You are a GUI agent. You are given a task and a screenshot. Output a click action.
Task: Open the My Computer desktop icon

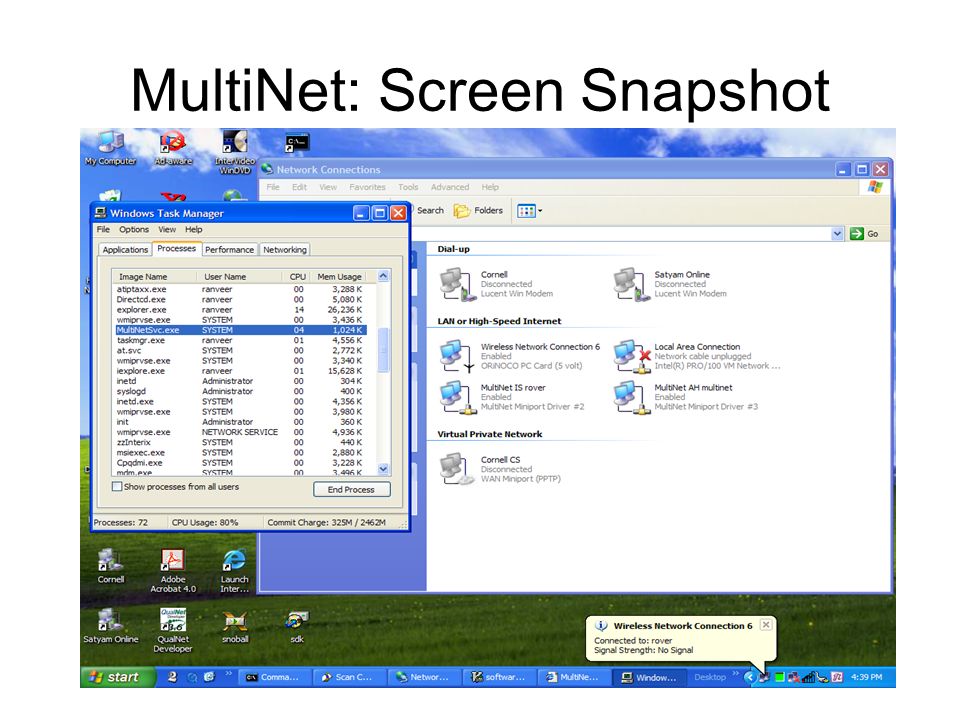click(x=111, y=147)
